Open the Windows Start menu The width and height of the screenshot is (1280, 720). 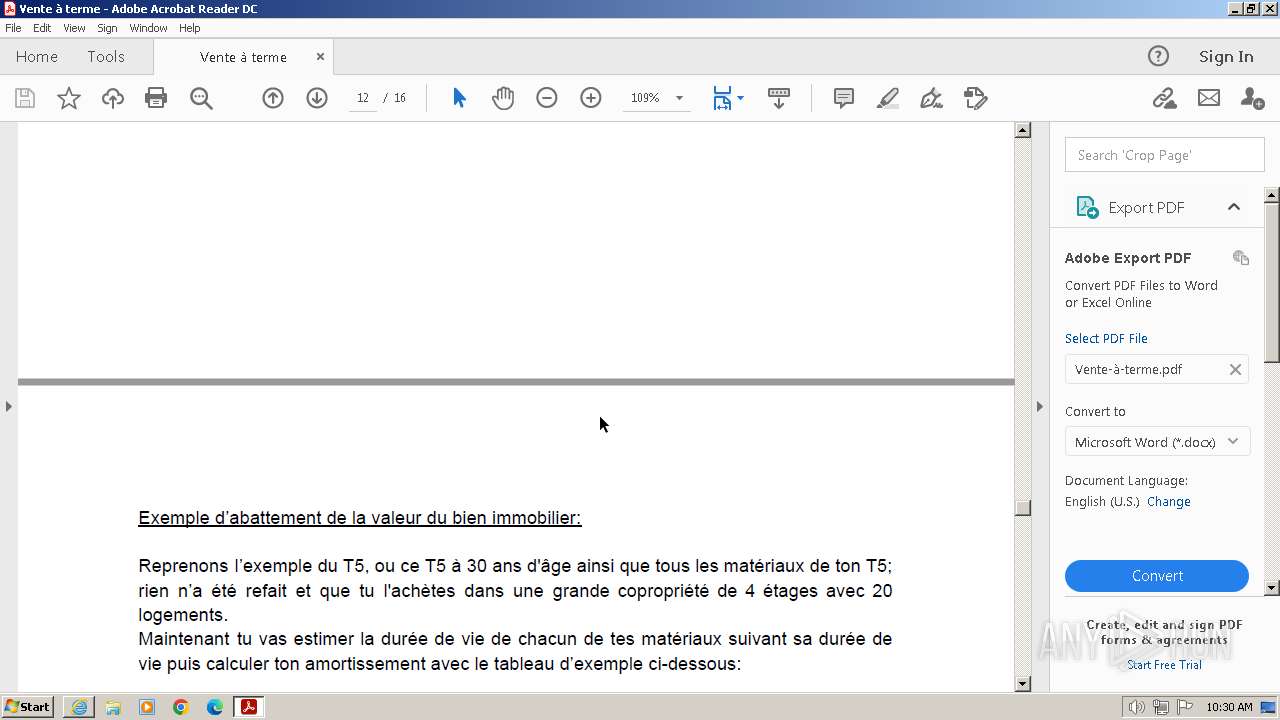pos(28,707)
